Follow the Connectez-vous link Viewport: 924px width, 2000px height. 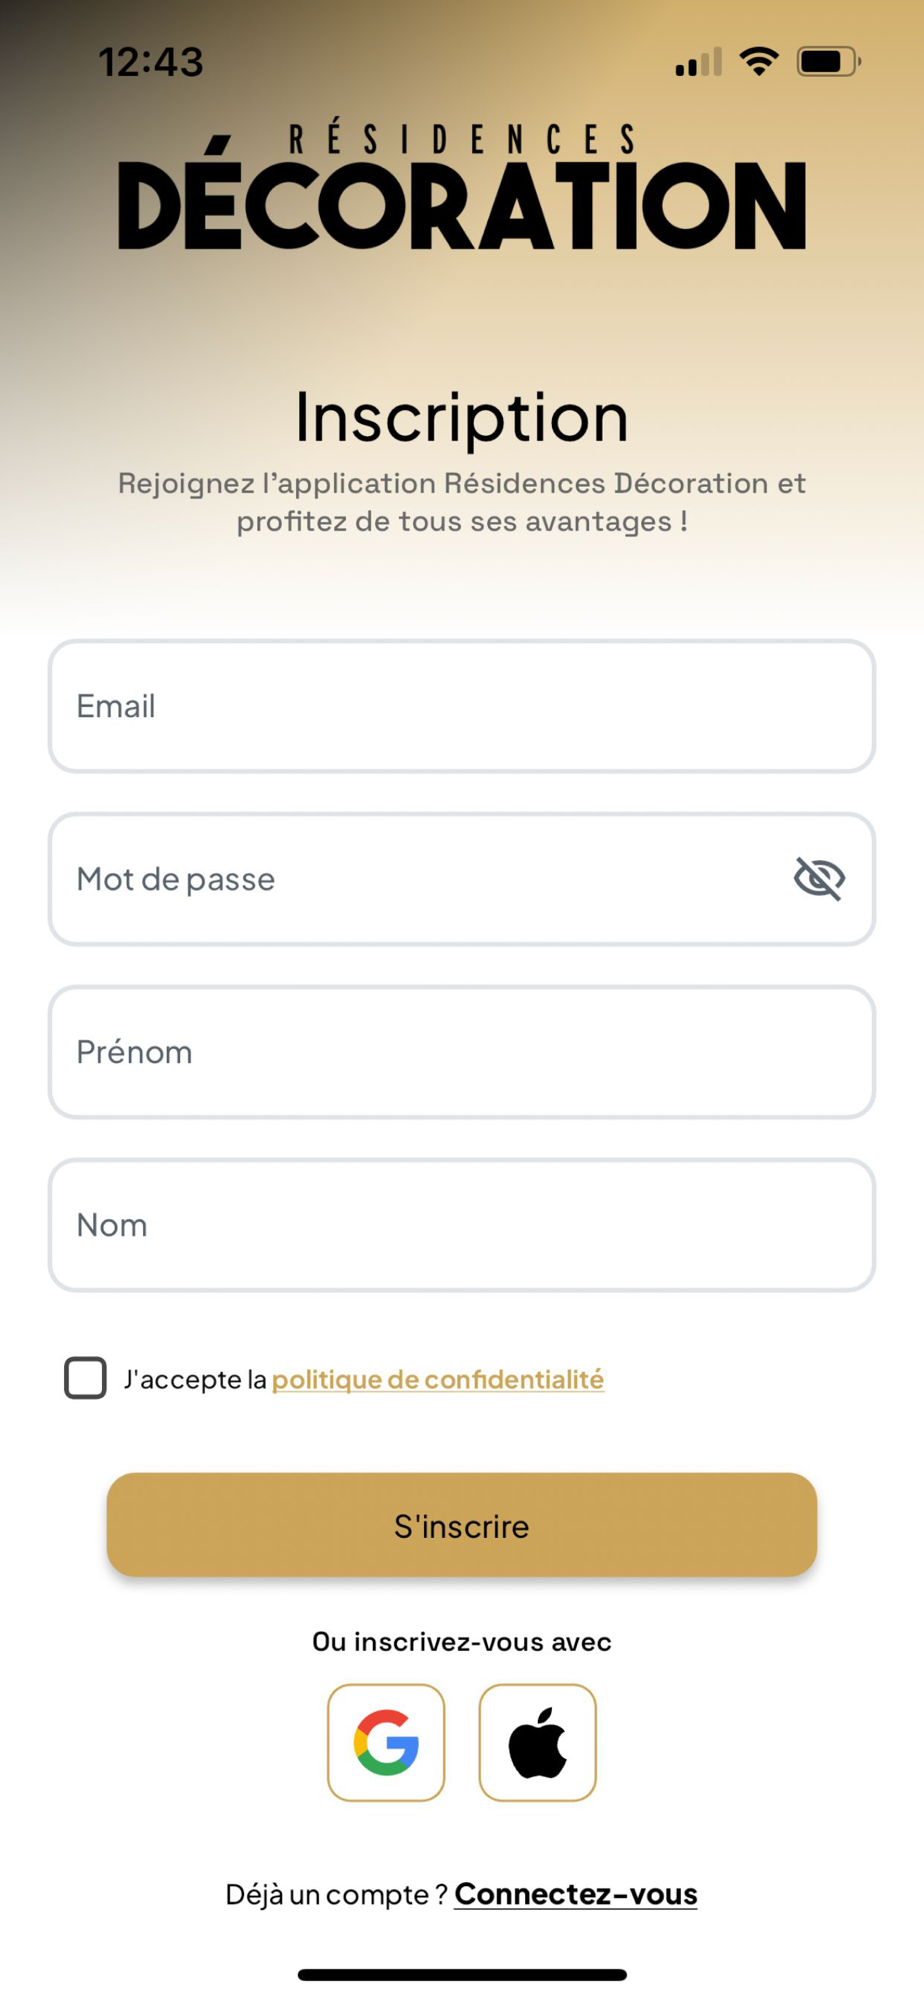click(576, 1894)
